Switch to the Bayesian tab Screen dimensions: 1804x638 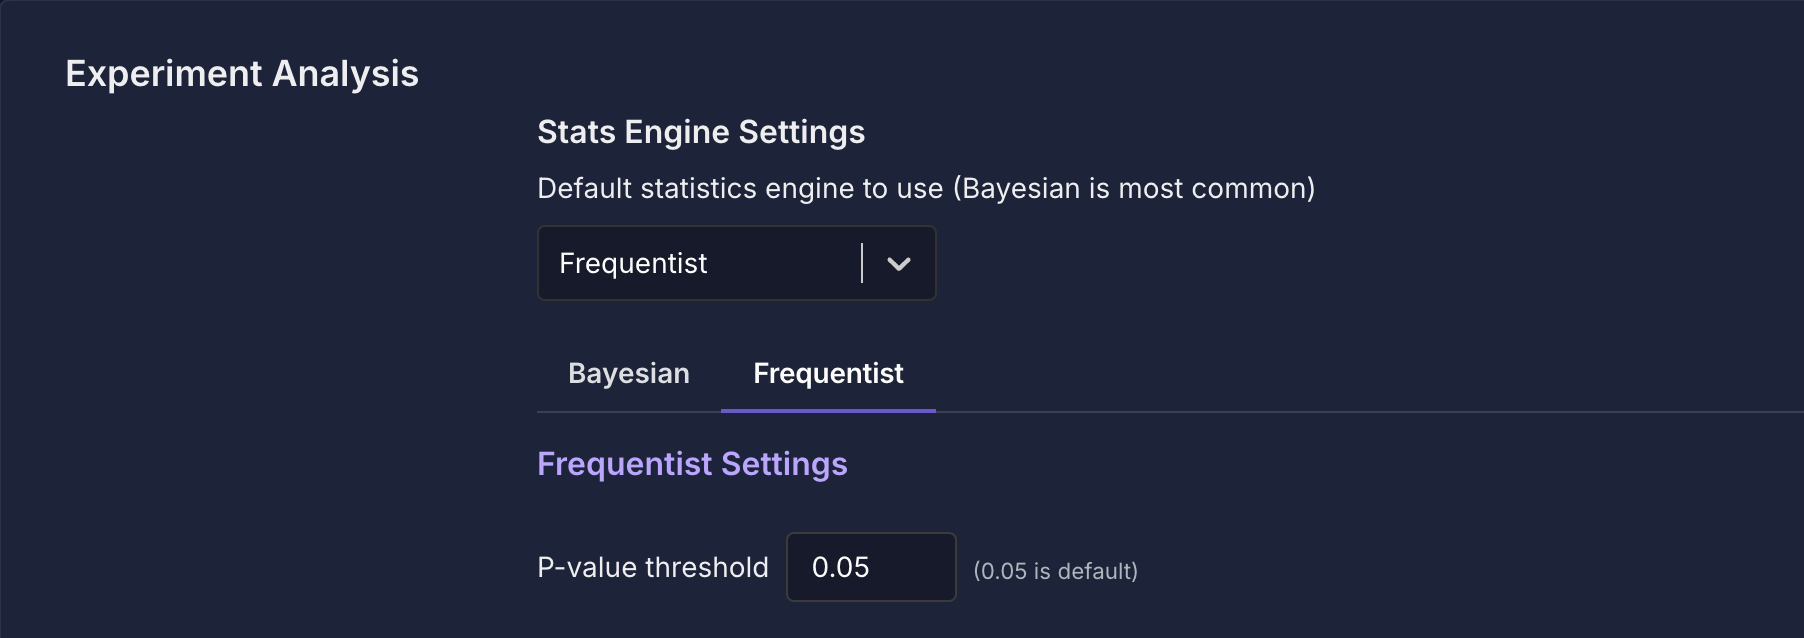[x=628, y=373]
